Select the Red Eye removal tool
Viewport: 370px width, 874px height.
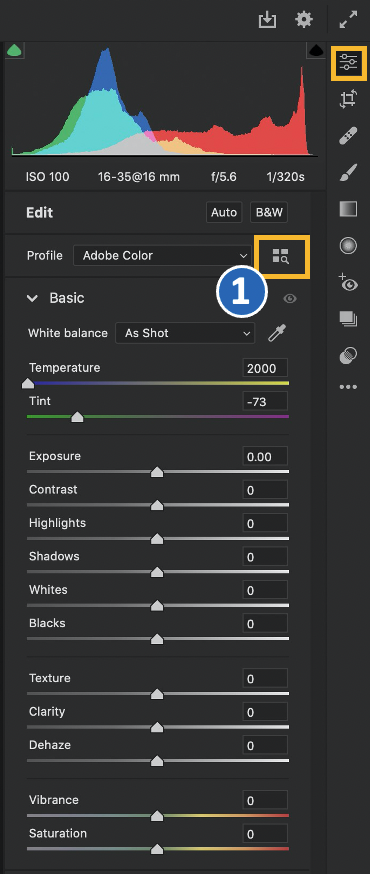click(x=348, y=282)
